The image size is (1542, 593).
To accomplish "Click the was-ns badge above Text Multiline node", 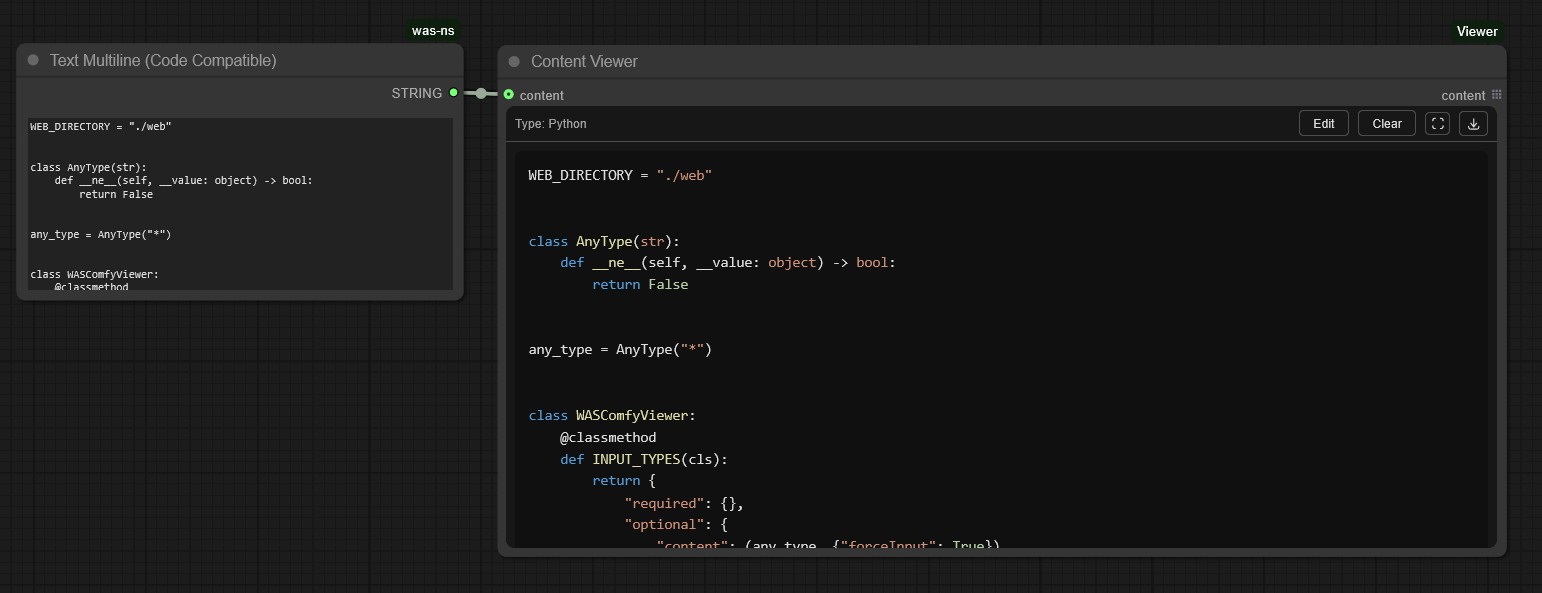I will 433,31.
